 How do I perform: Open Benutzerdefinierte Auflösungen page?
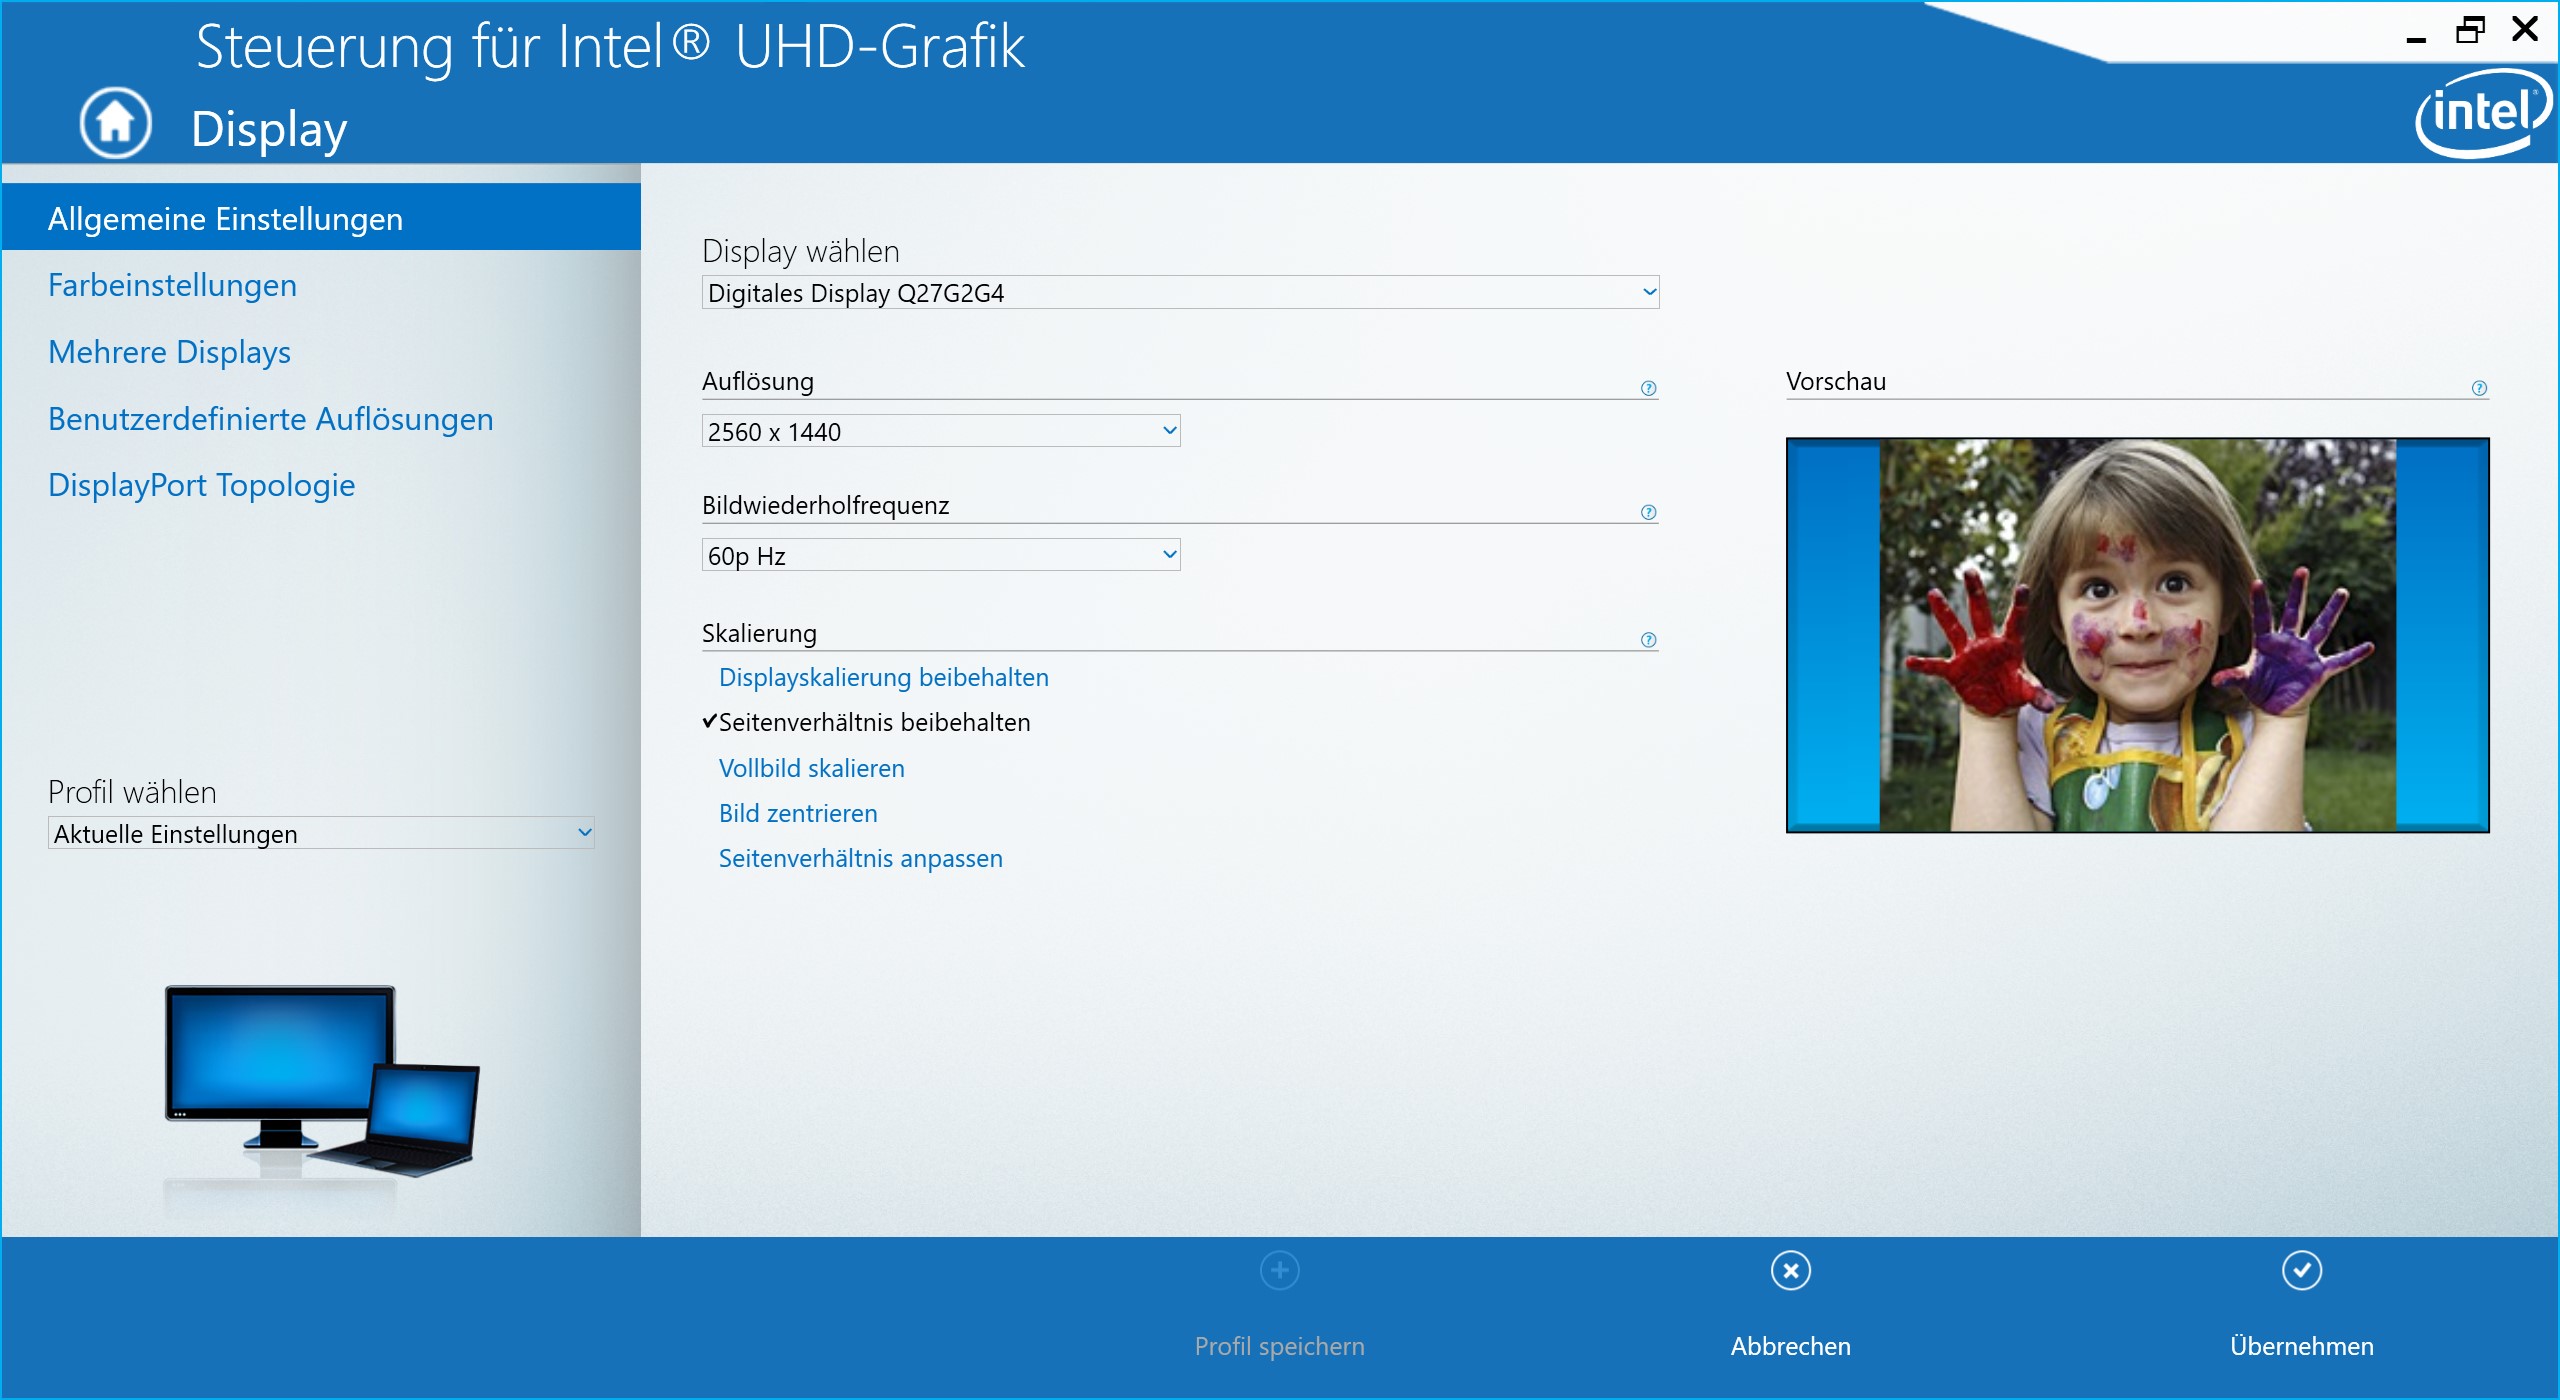click(x=270, y=419)
